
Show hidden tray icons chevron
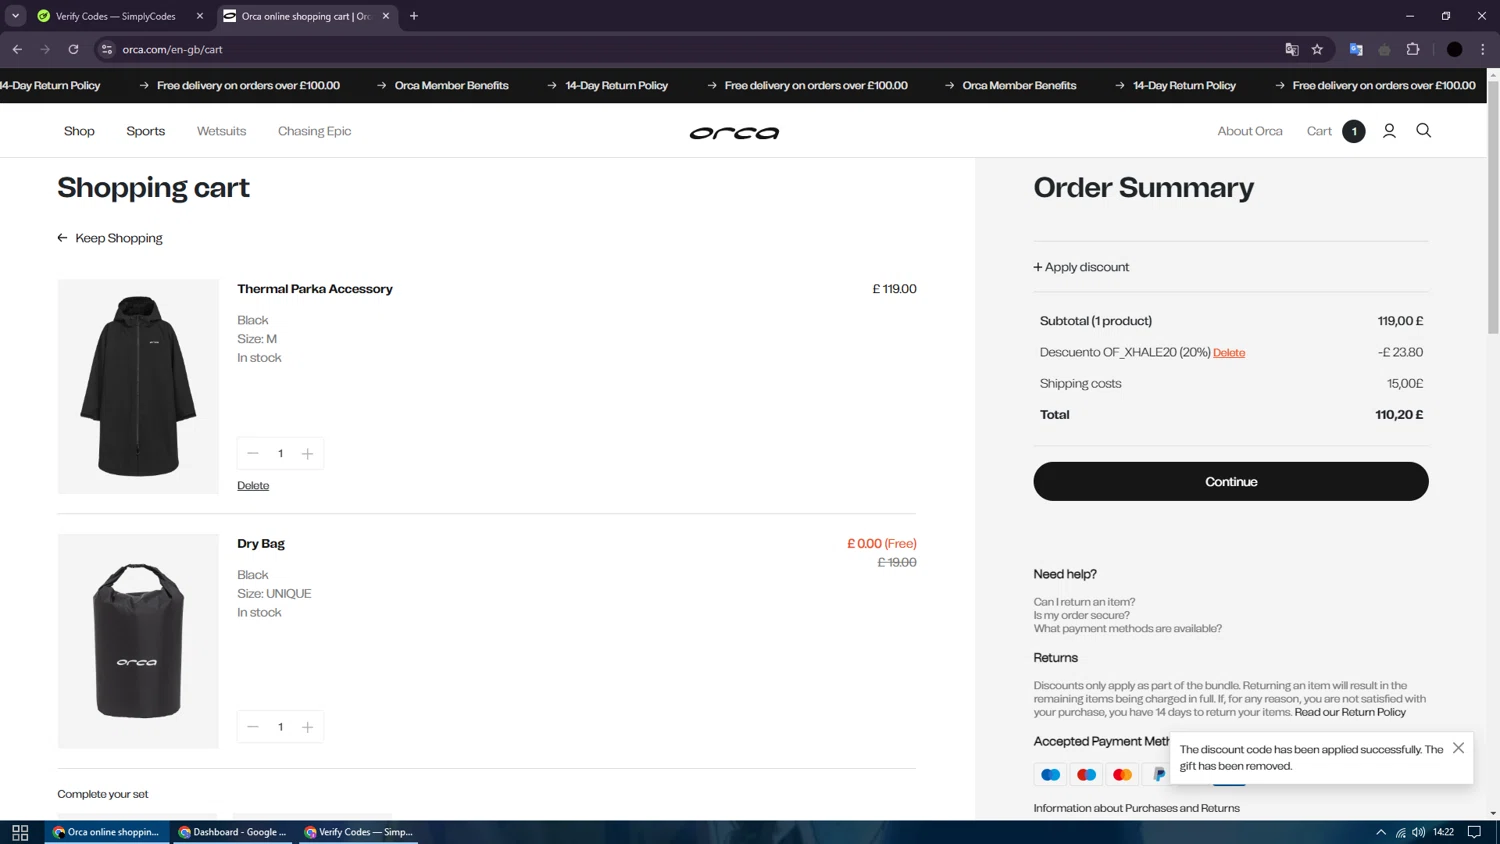point(1381,832)
